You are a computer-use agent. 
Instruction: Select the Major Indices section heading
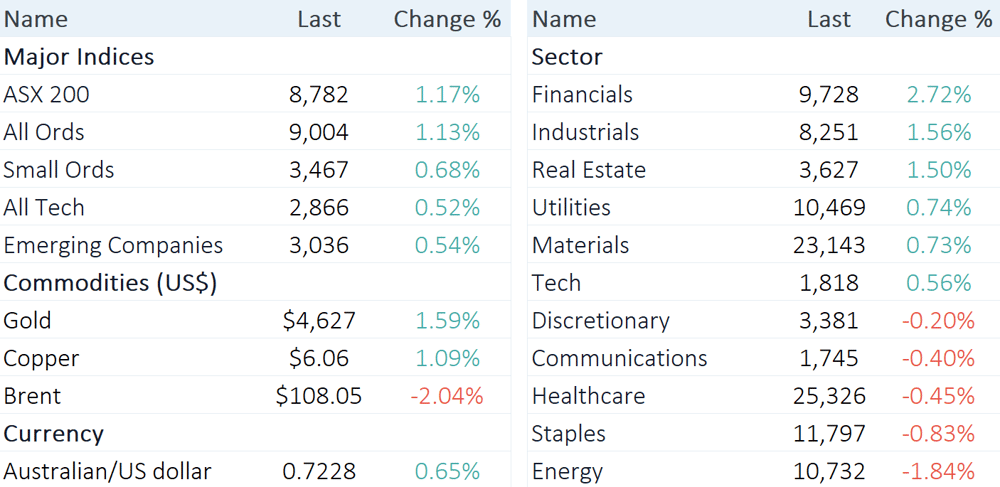pyautogui.click(x=79, y=57)
